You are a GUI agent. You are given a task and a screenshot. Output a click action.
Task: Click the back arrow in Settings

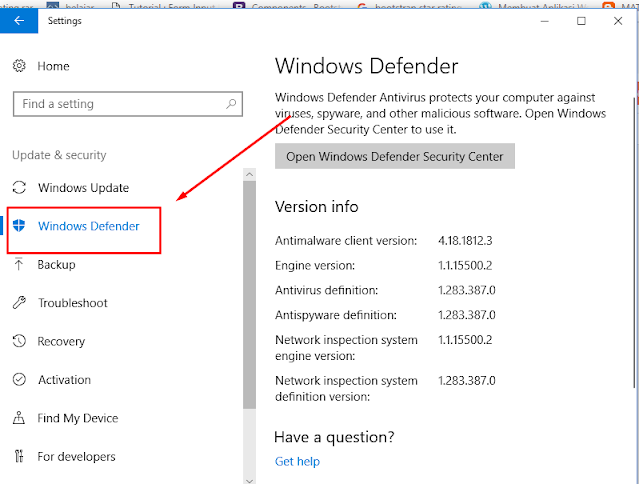(x=19, y=21)
